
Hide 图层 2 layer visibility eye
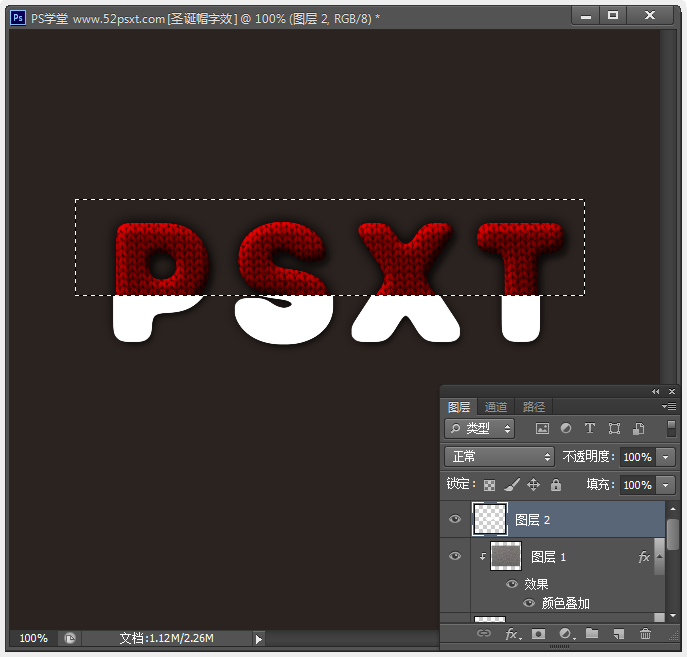(x=455, y=519)
